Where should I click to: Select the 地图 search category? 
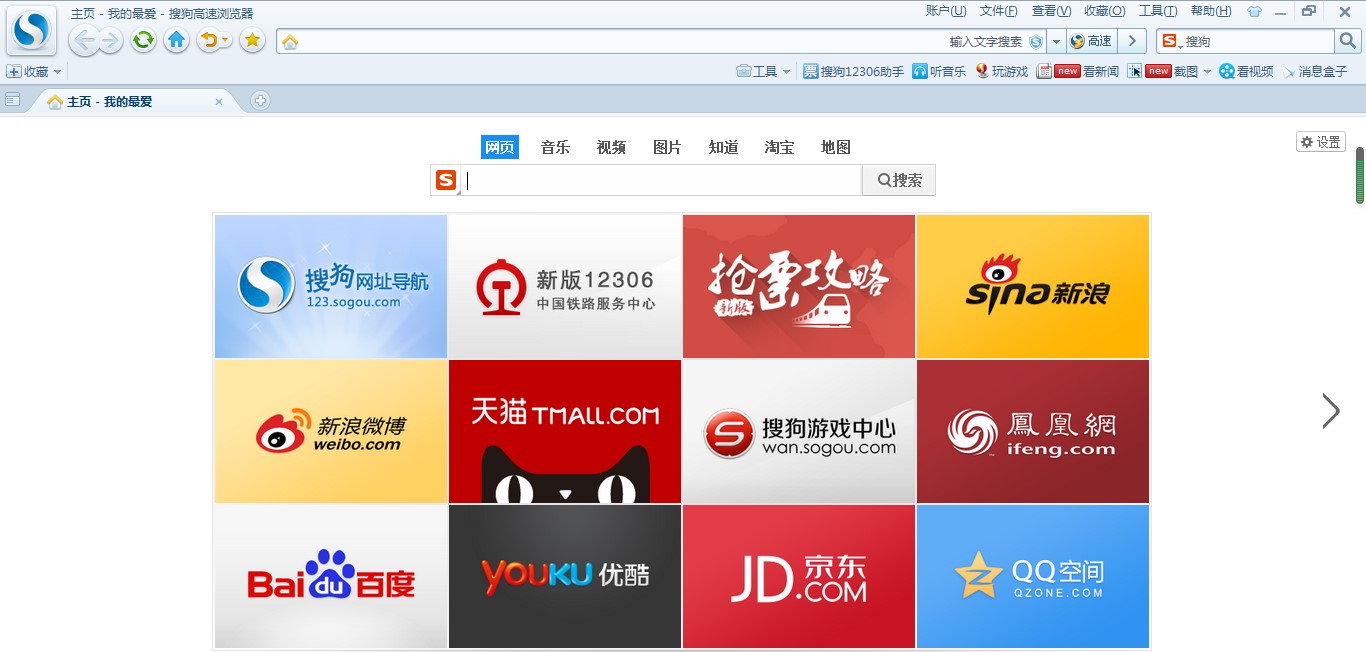pos(836,147)
